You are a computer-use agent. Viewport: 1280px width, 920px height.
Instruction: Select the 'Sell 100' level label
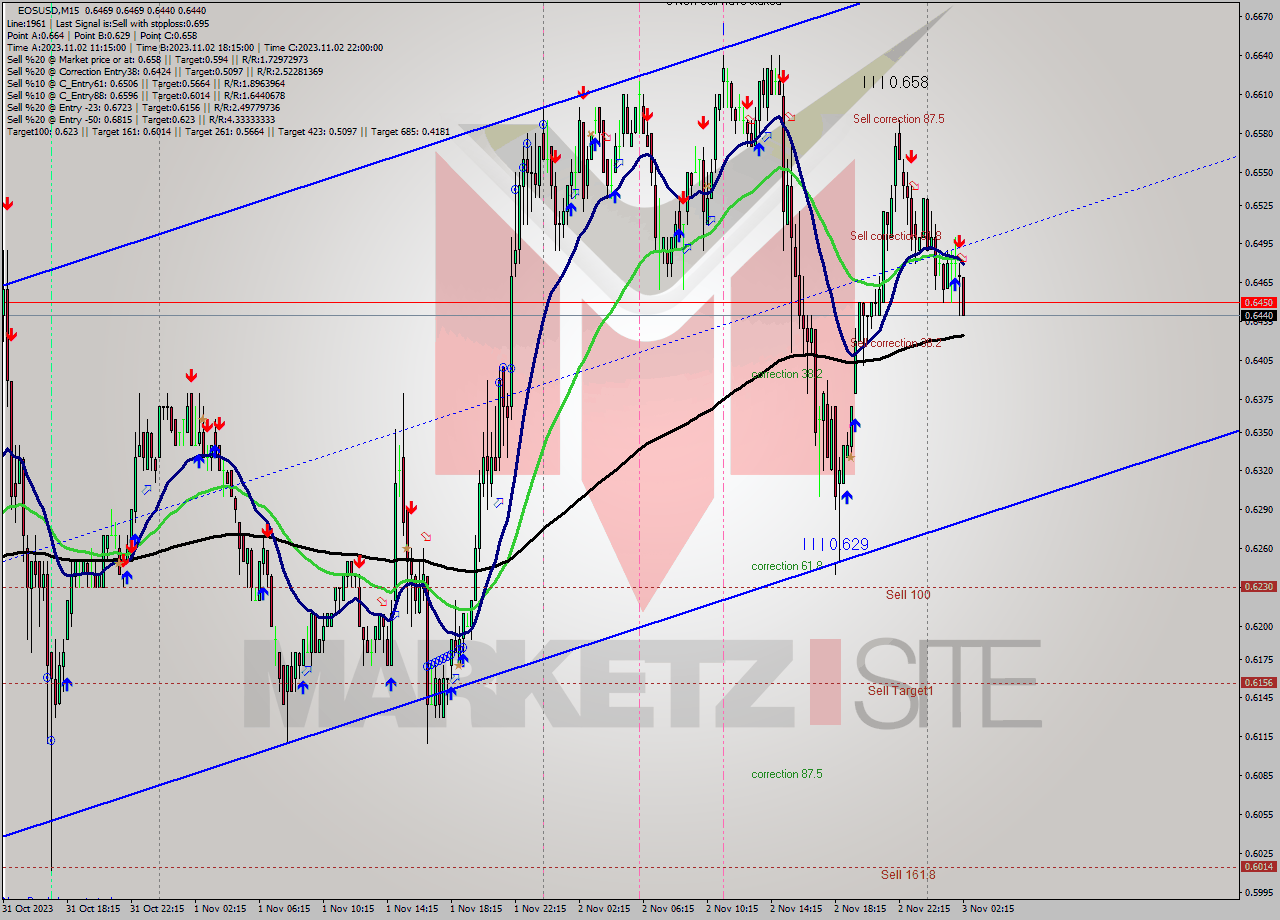pyautogui.click(x=908, y=595)
